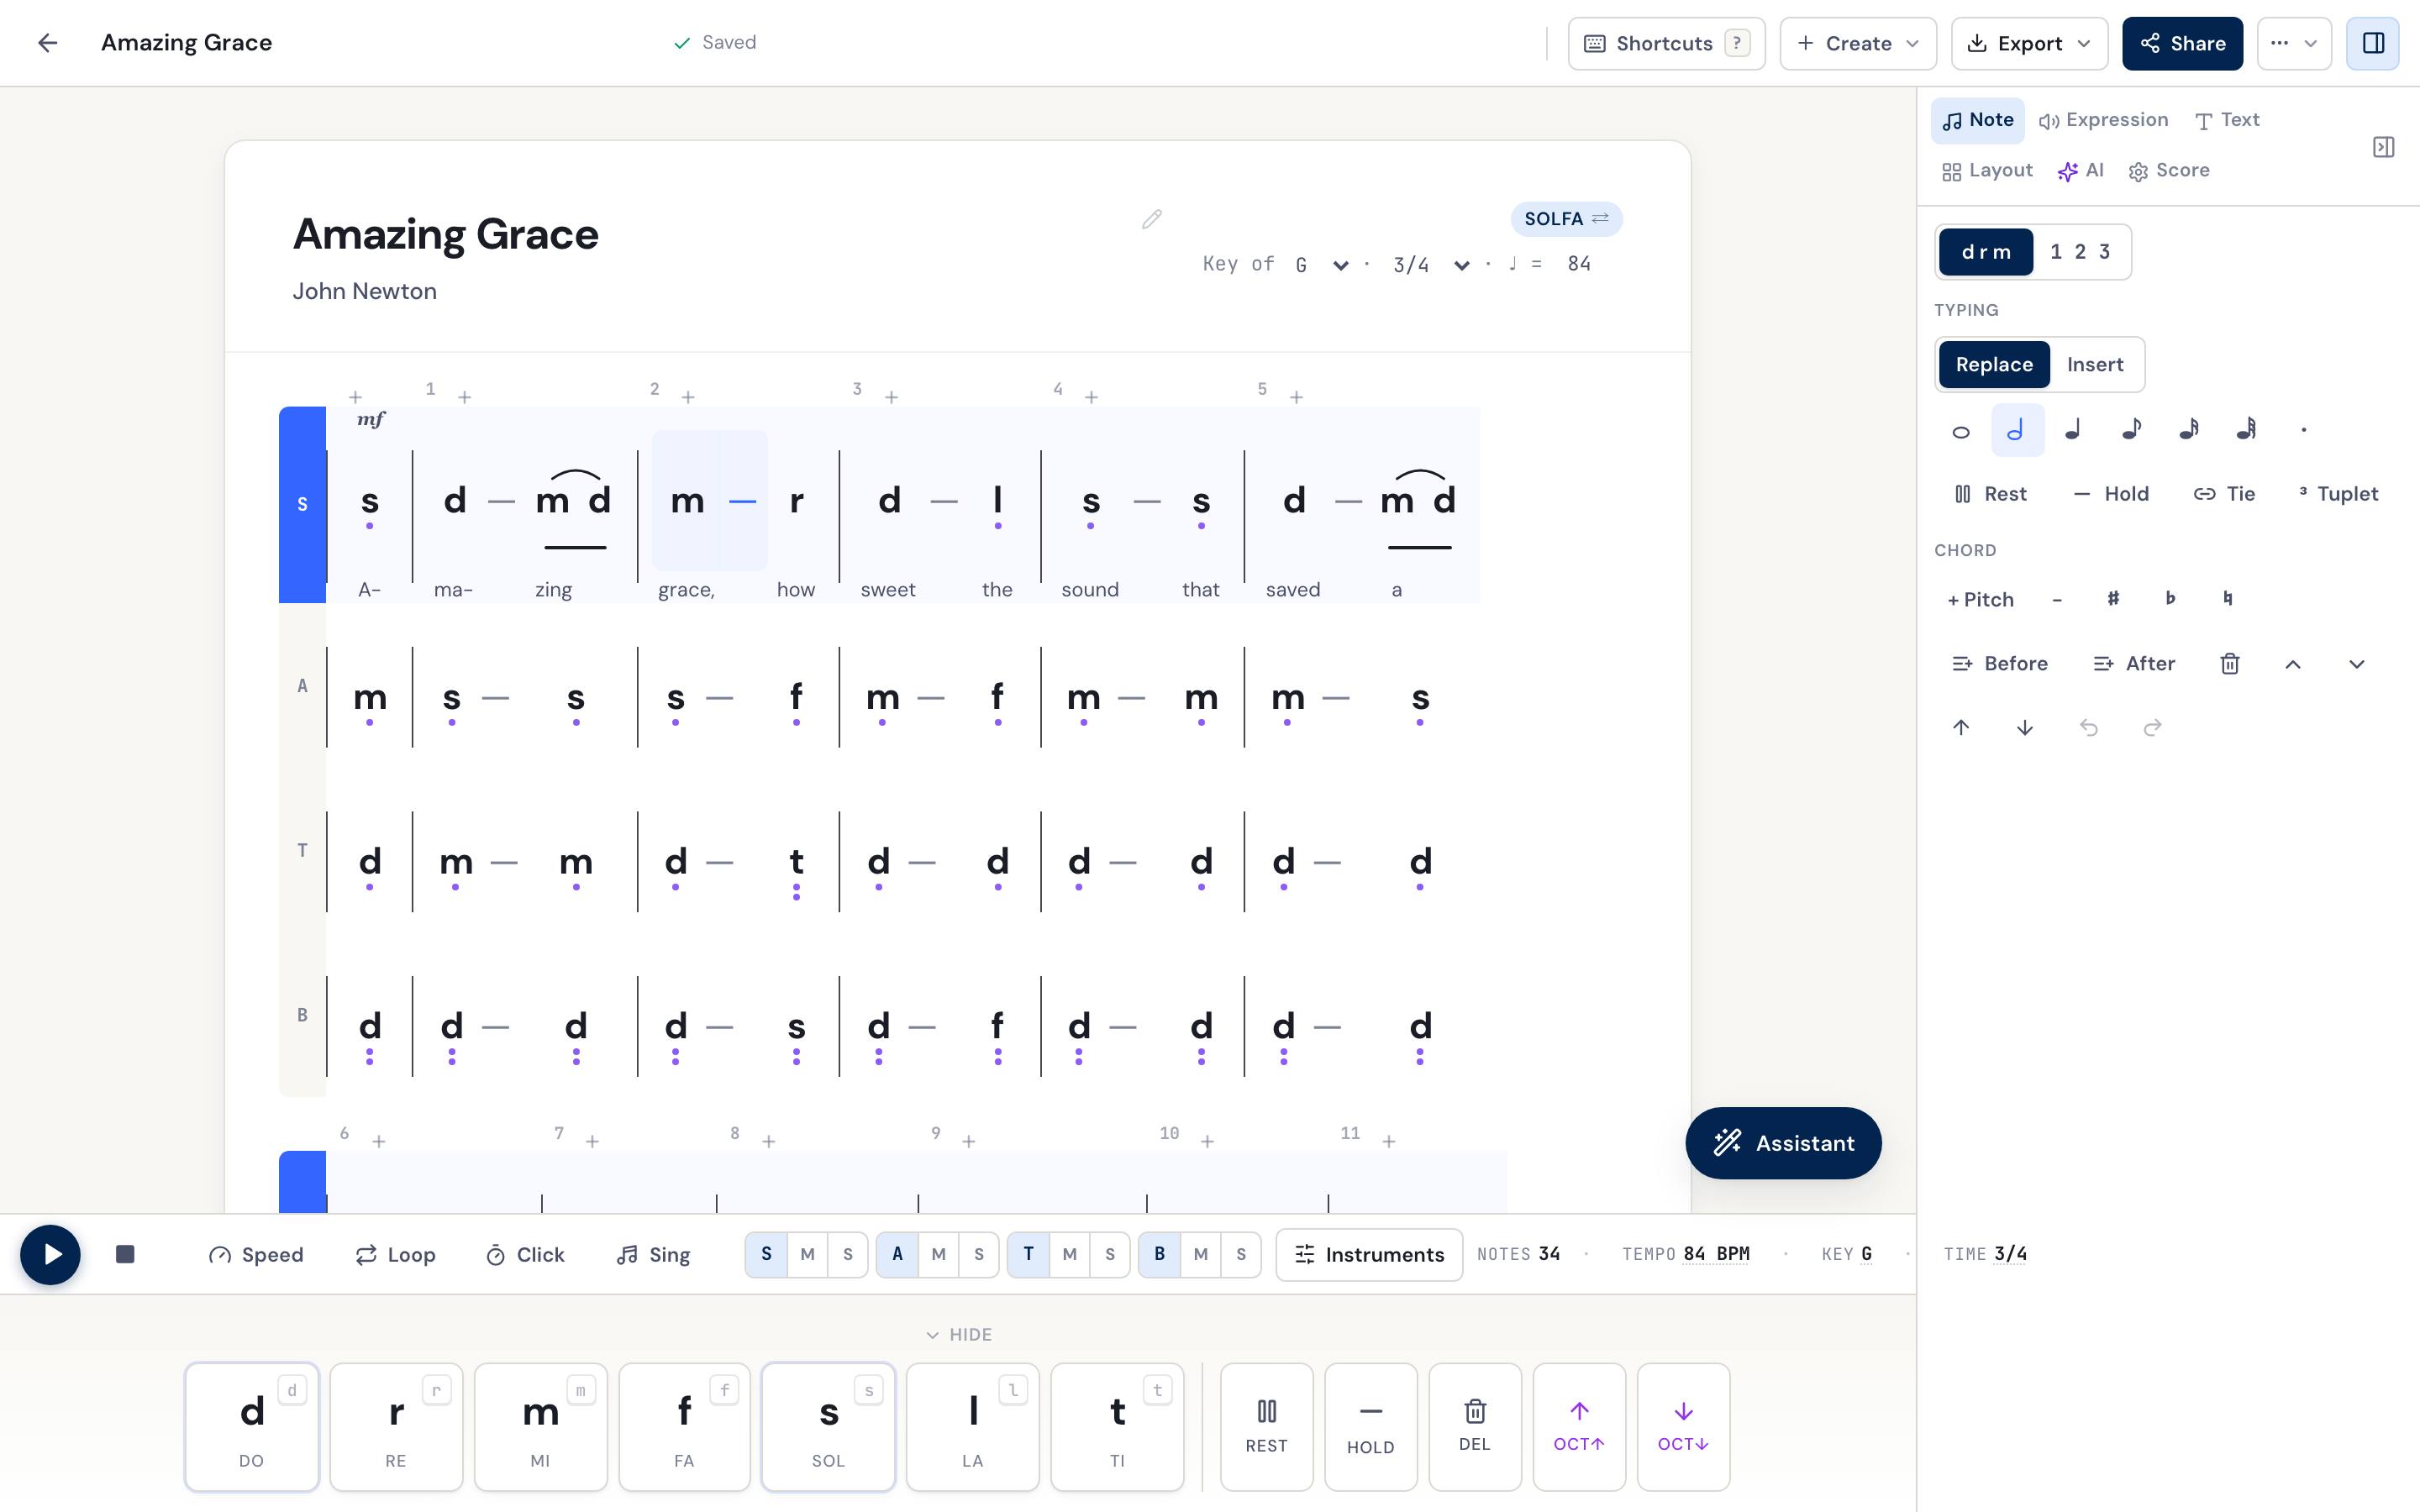Image resolution: width=2420 pixels, height=1512 pixels.
Task: Select the eighth note duration icon
Action: tap(2131, 431)
